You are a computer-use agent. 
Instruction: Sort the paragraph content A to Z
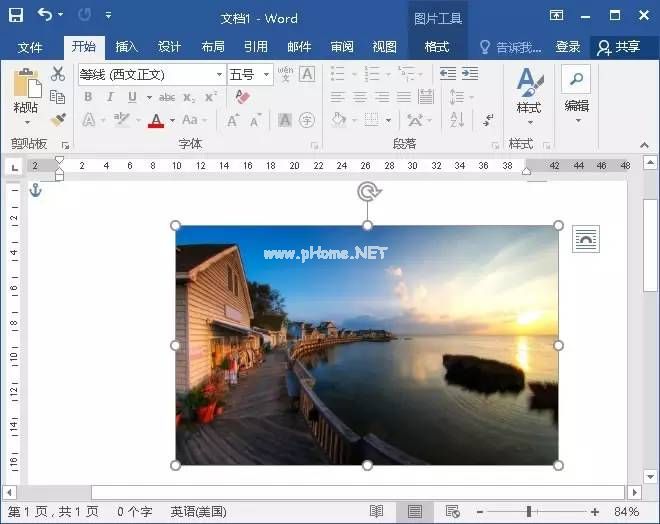pyautogui.click(x=457, y=120)
